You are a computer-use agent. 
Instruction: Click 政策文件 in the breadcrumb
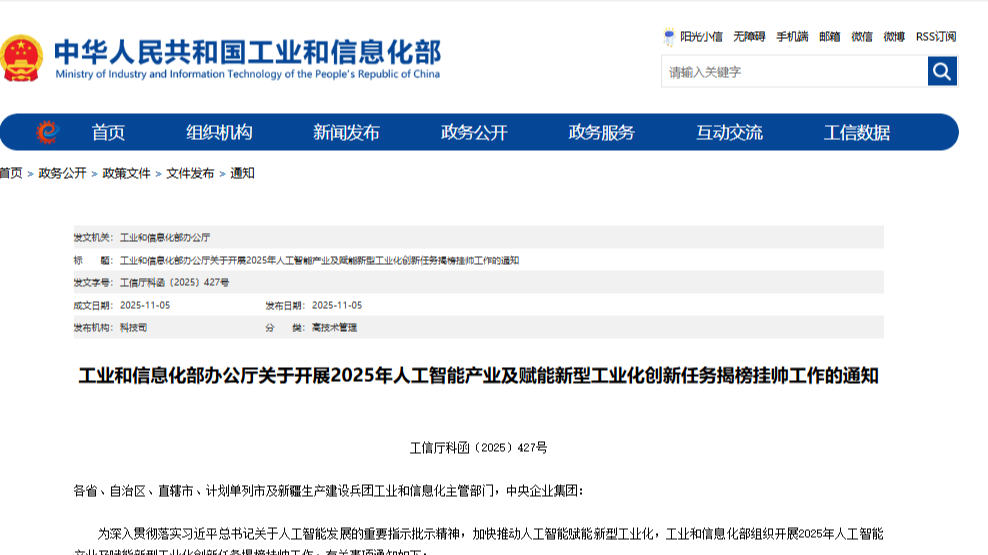tap(126, 173)
